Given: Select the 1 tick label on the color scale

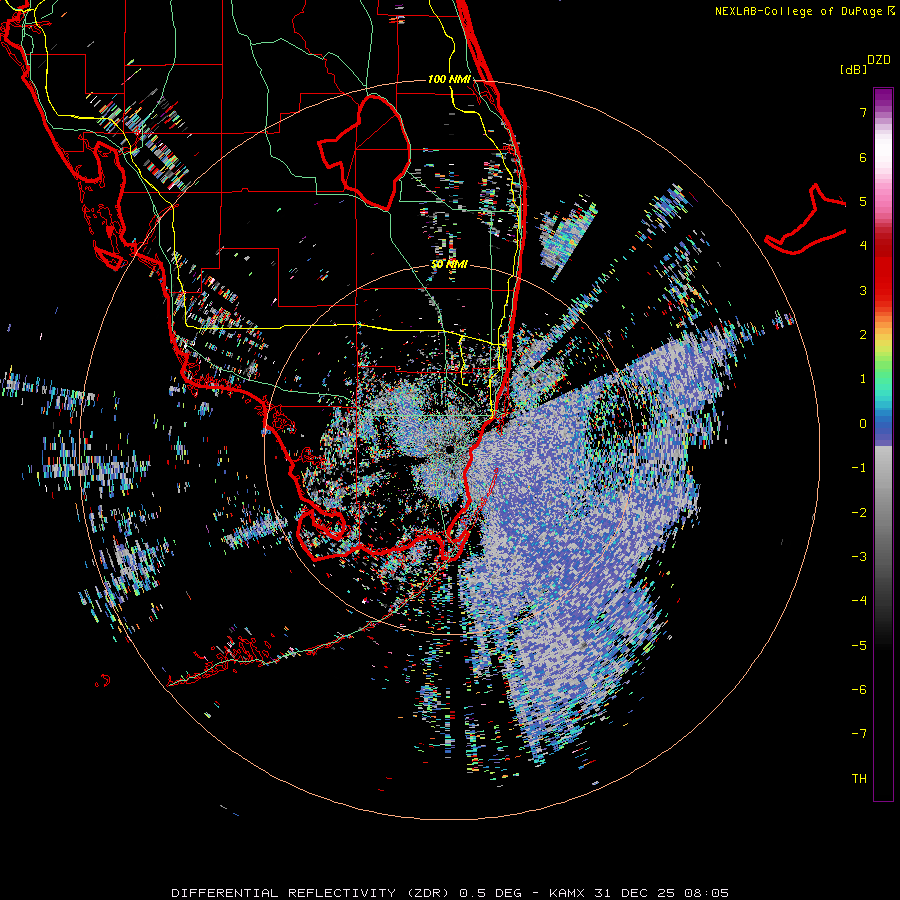Looking at the screenshot, I should pyautogui.click(x=863, y=379).
